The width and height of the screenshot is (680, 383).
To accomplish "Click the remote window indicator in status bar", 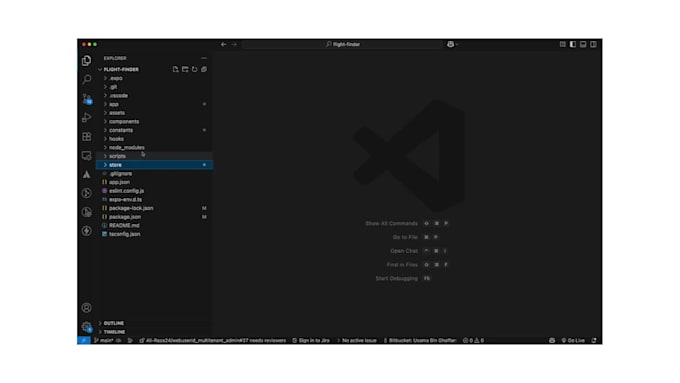I will [x=84, y=340].
